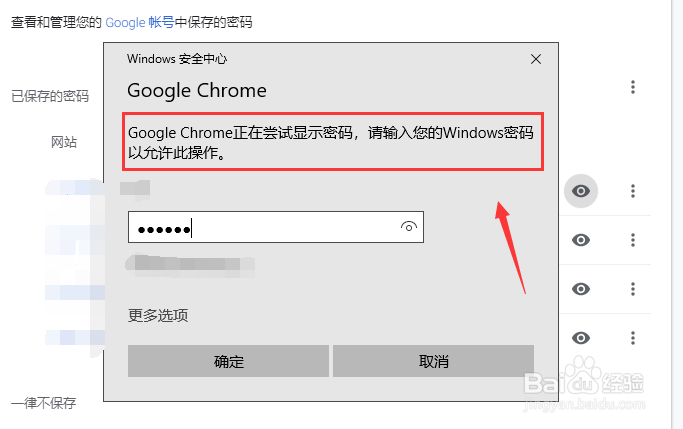This screenshot has height=429, width=683.
Task: Click the 网站 column header
Action: click(x=64, y=142)
